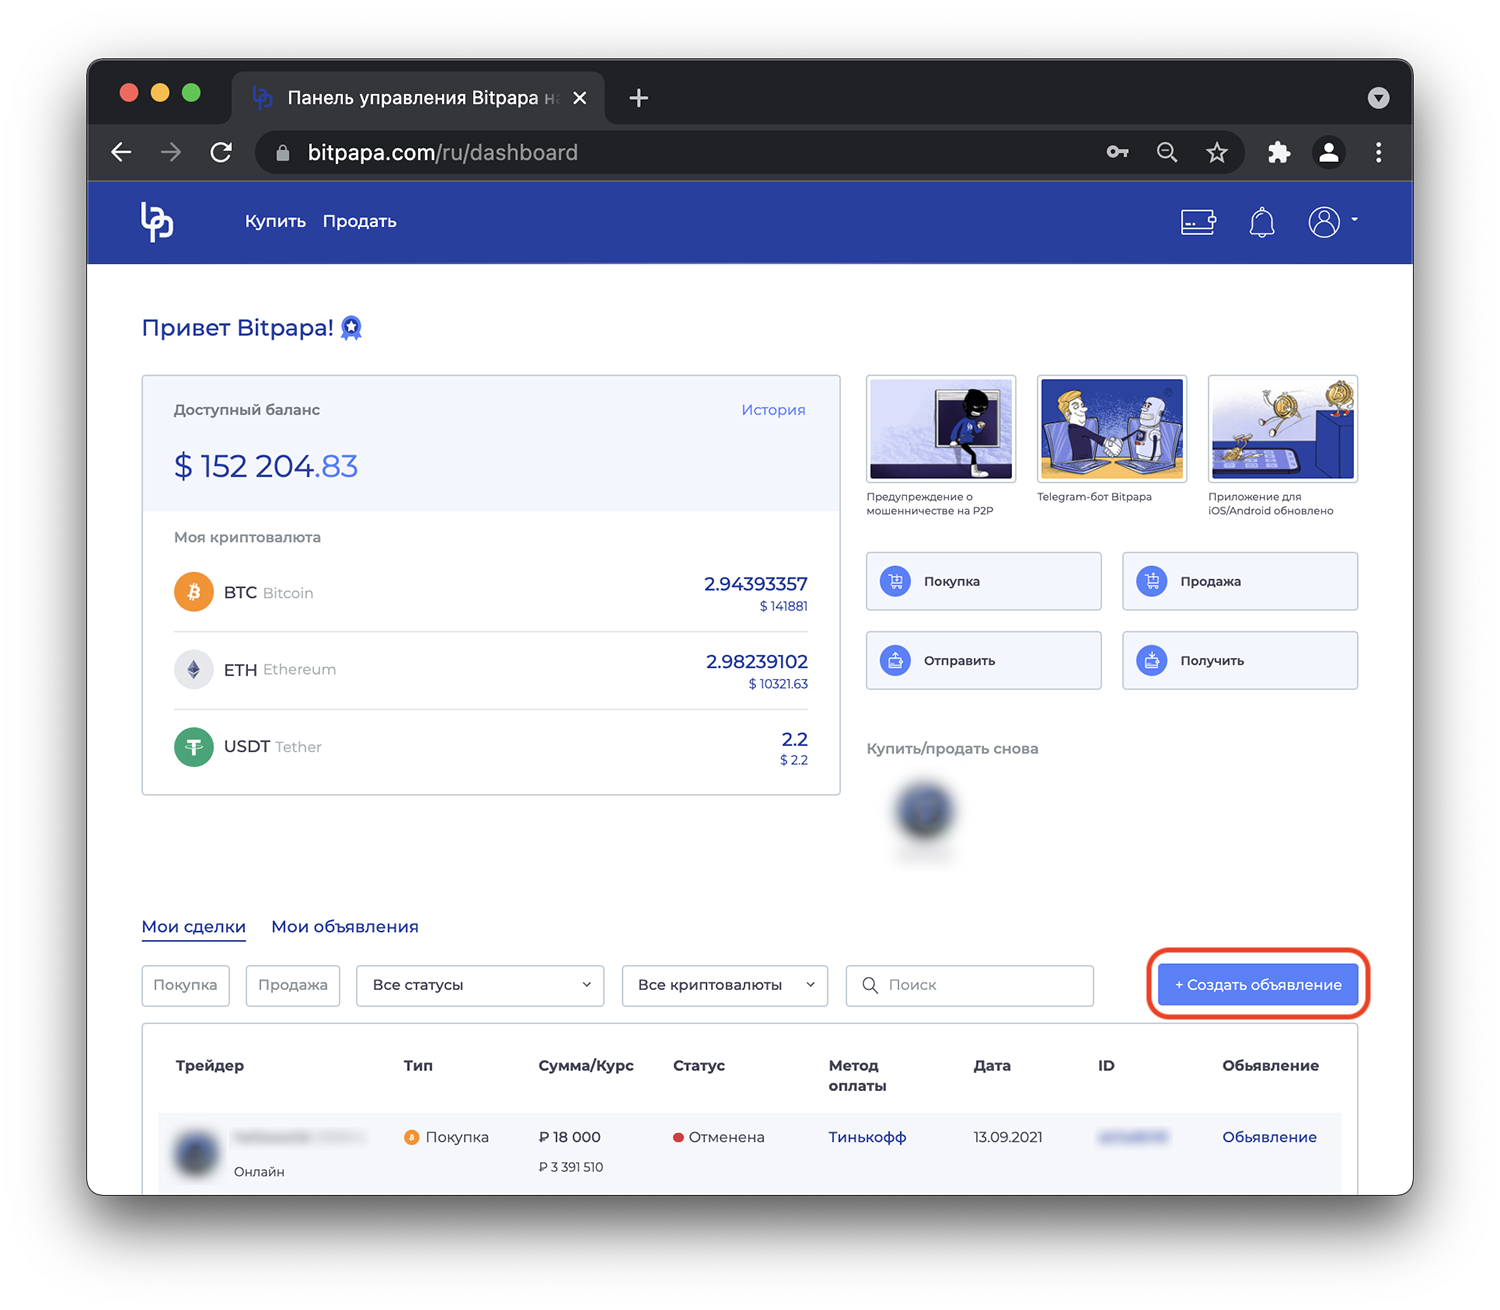Click the blurred deal ID link
Image resolution: width=1500 pixels, height=1310 pixels.
(x=1132, y=1137)
